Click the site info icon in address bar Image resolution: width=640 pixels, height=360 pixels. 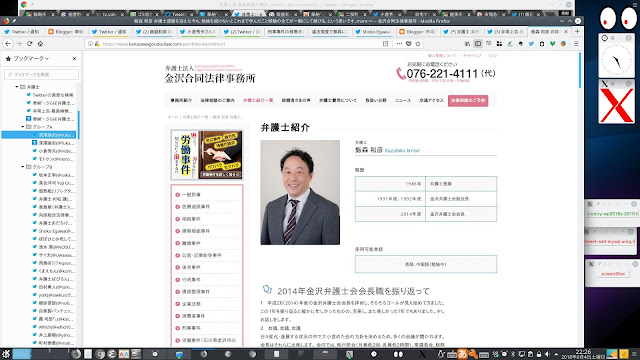91,44
